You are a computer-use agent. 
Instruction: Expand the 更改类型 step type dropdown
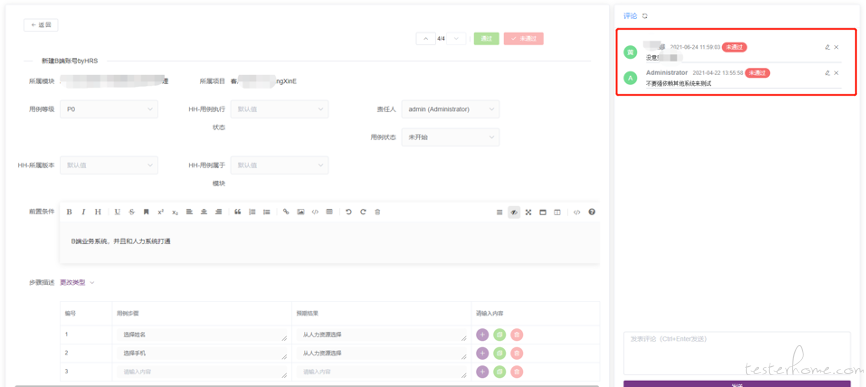77,283
